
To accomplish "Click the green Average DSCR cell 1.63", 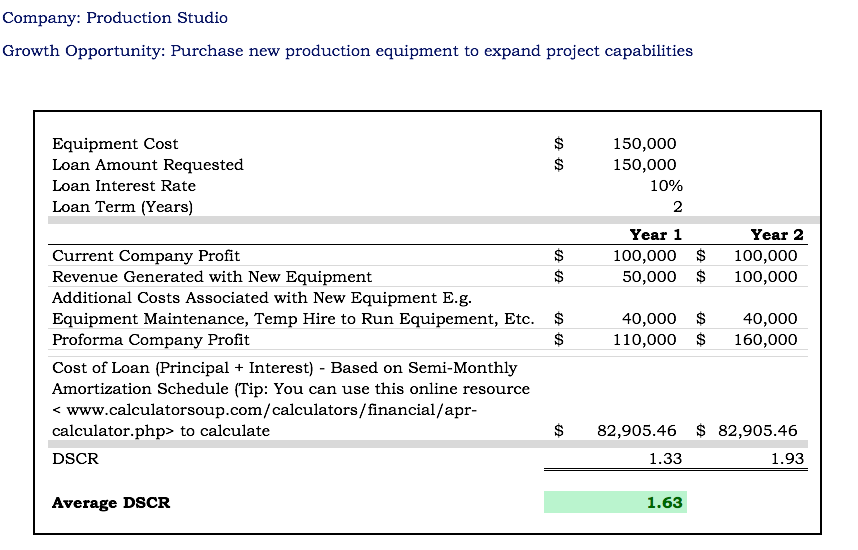I will point(615,502).
